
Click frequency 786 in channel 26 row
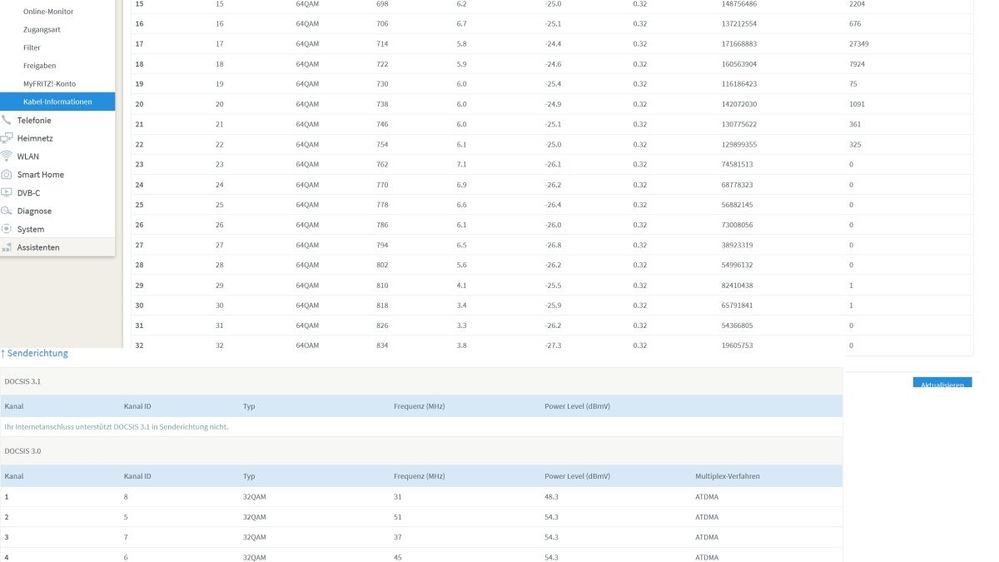tap(382, 225)
